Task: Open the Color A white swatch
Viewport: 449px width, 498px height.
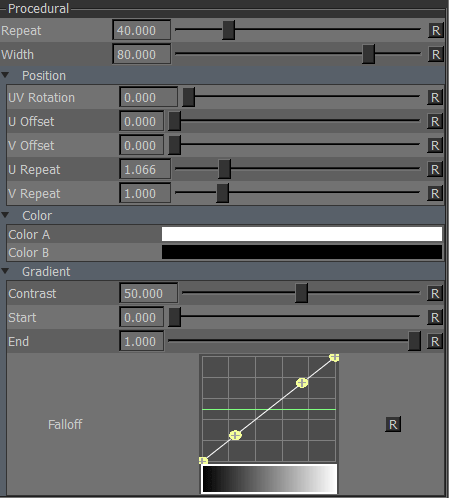Action: tap(302, 234)
